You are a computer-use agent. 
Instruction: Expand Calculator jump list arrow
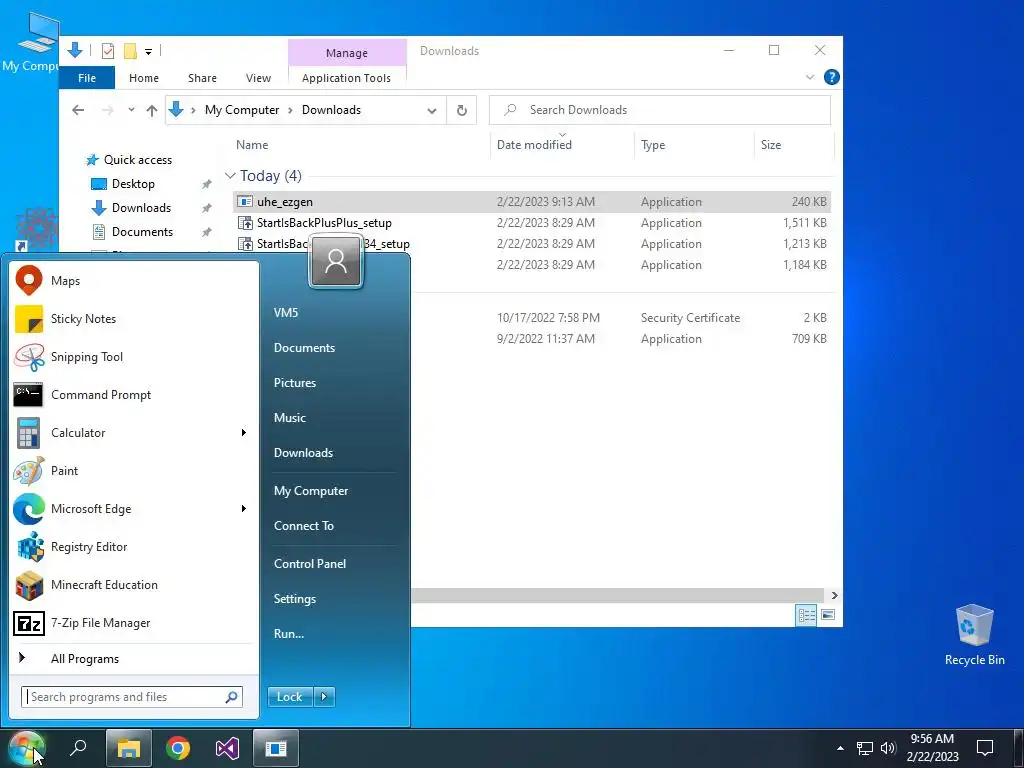pos(244,432)
